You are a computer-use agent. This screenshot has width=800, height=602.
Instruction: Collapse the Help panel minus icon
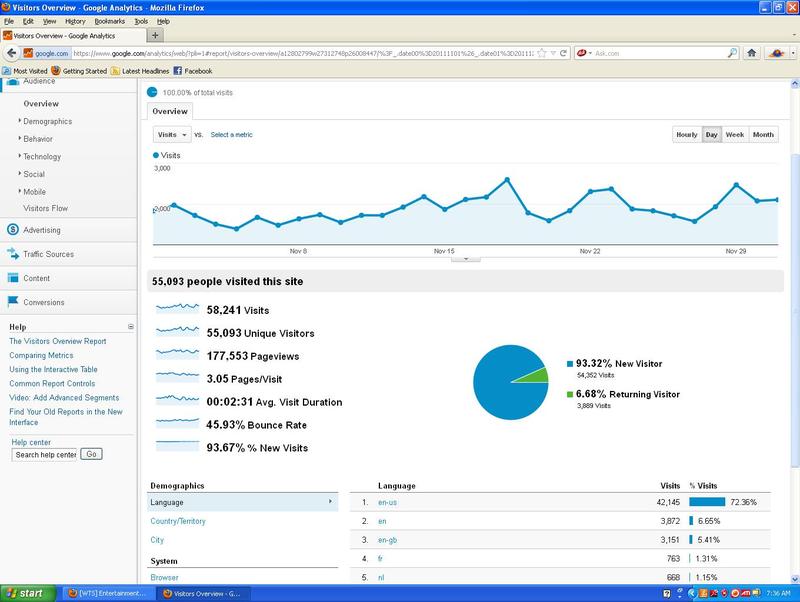coord(131,327)
